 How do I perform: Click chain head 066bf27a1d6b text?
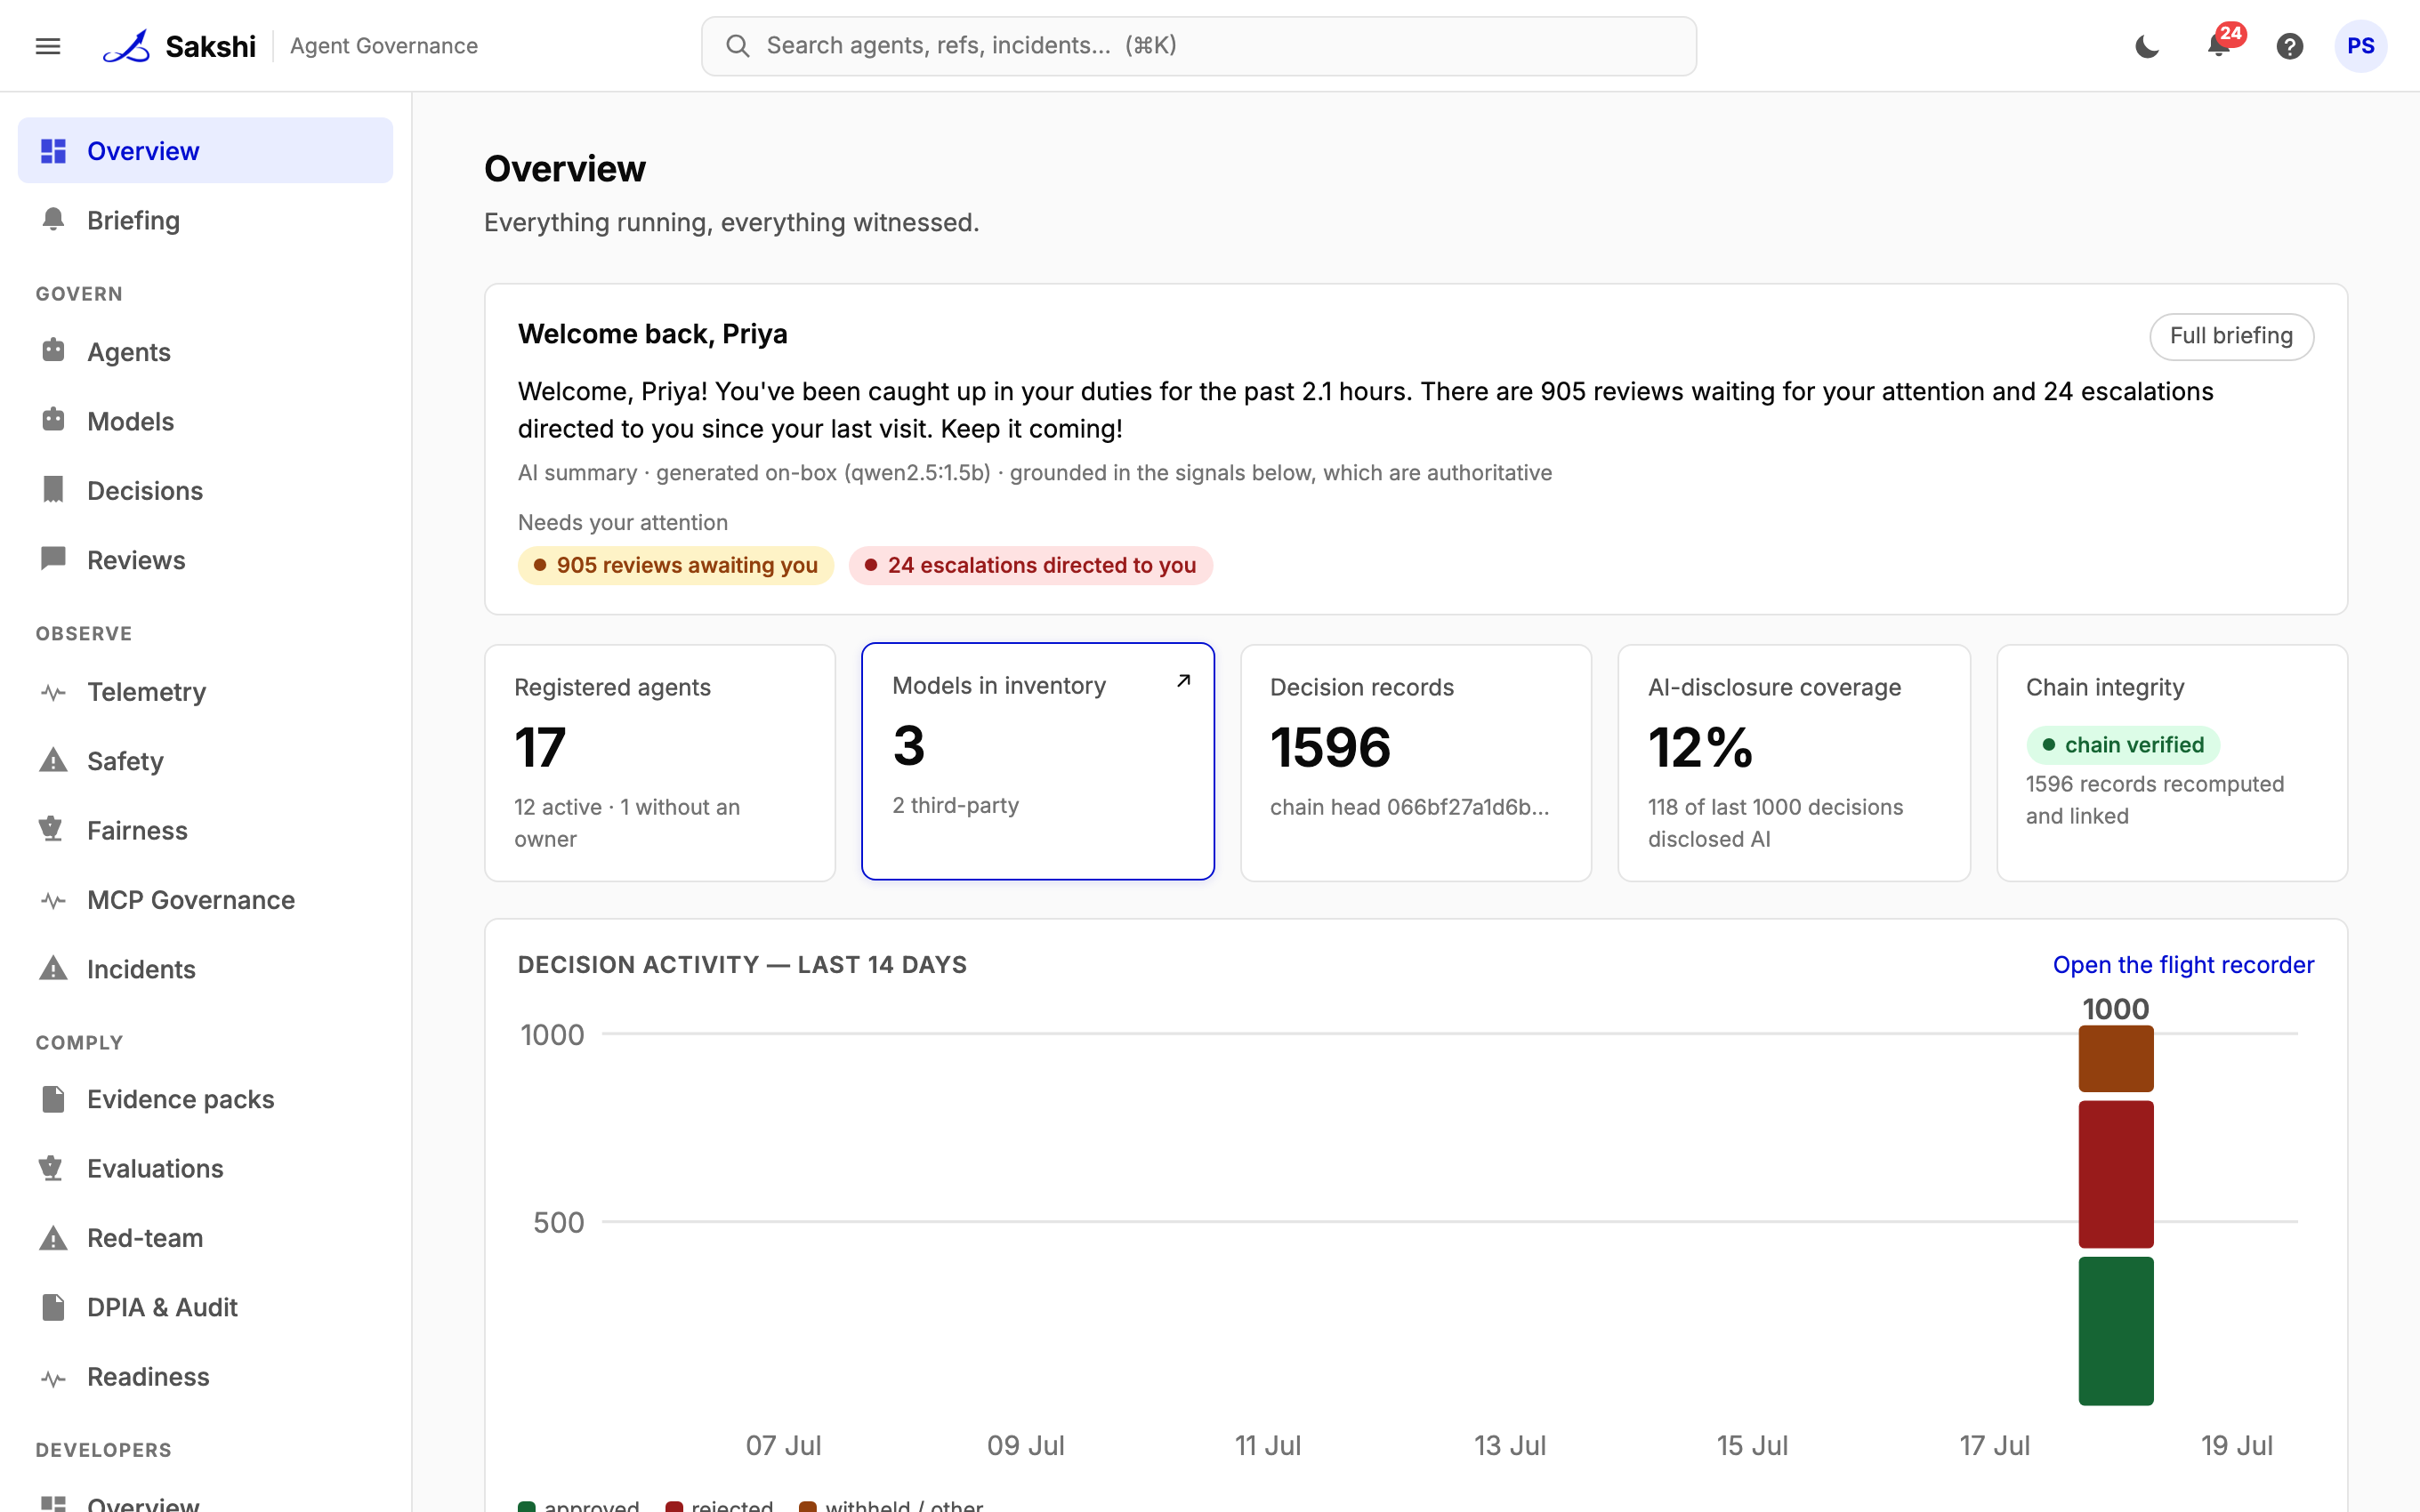[x=1409, y=807]
